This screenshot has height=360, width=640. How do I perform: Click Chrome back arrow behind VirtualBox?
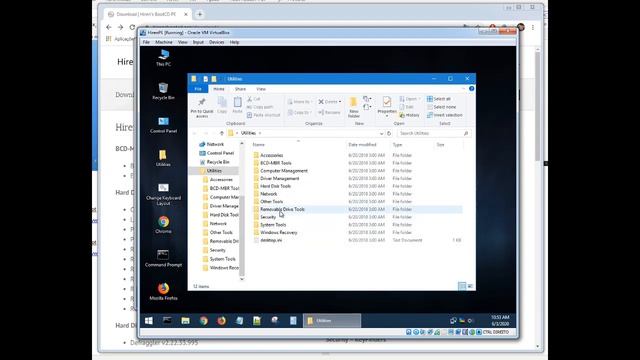[x=109, y=27]
